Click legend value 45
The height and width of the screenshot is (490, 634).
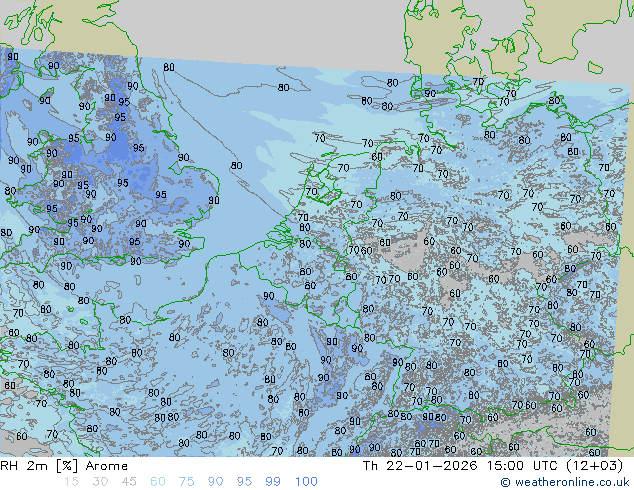coord(129,482)
